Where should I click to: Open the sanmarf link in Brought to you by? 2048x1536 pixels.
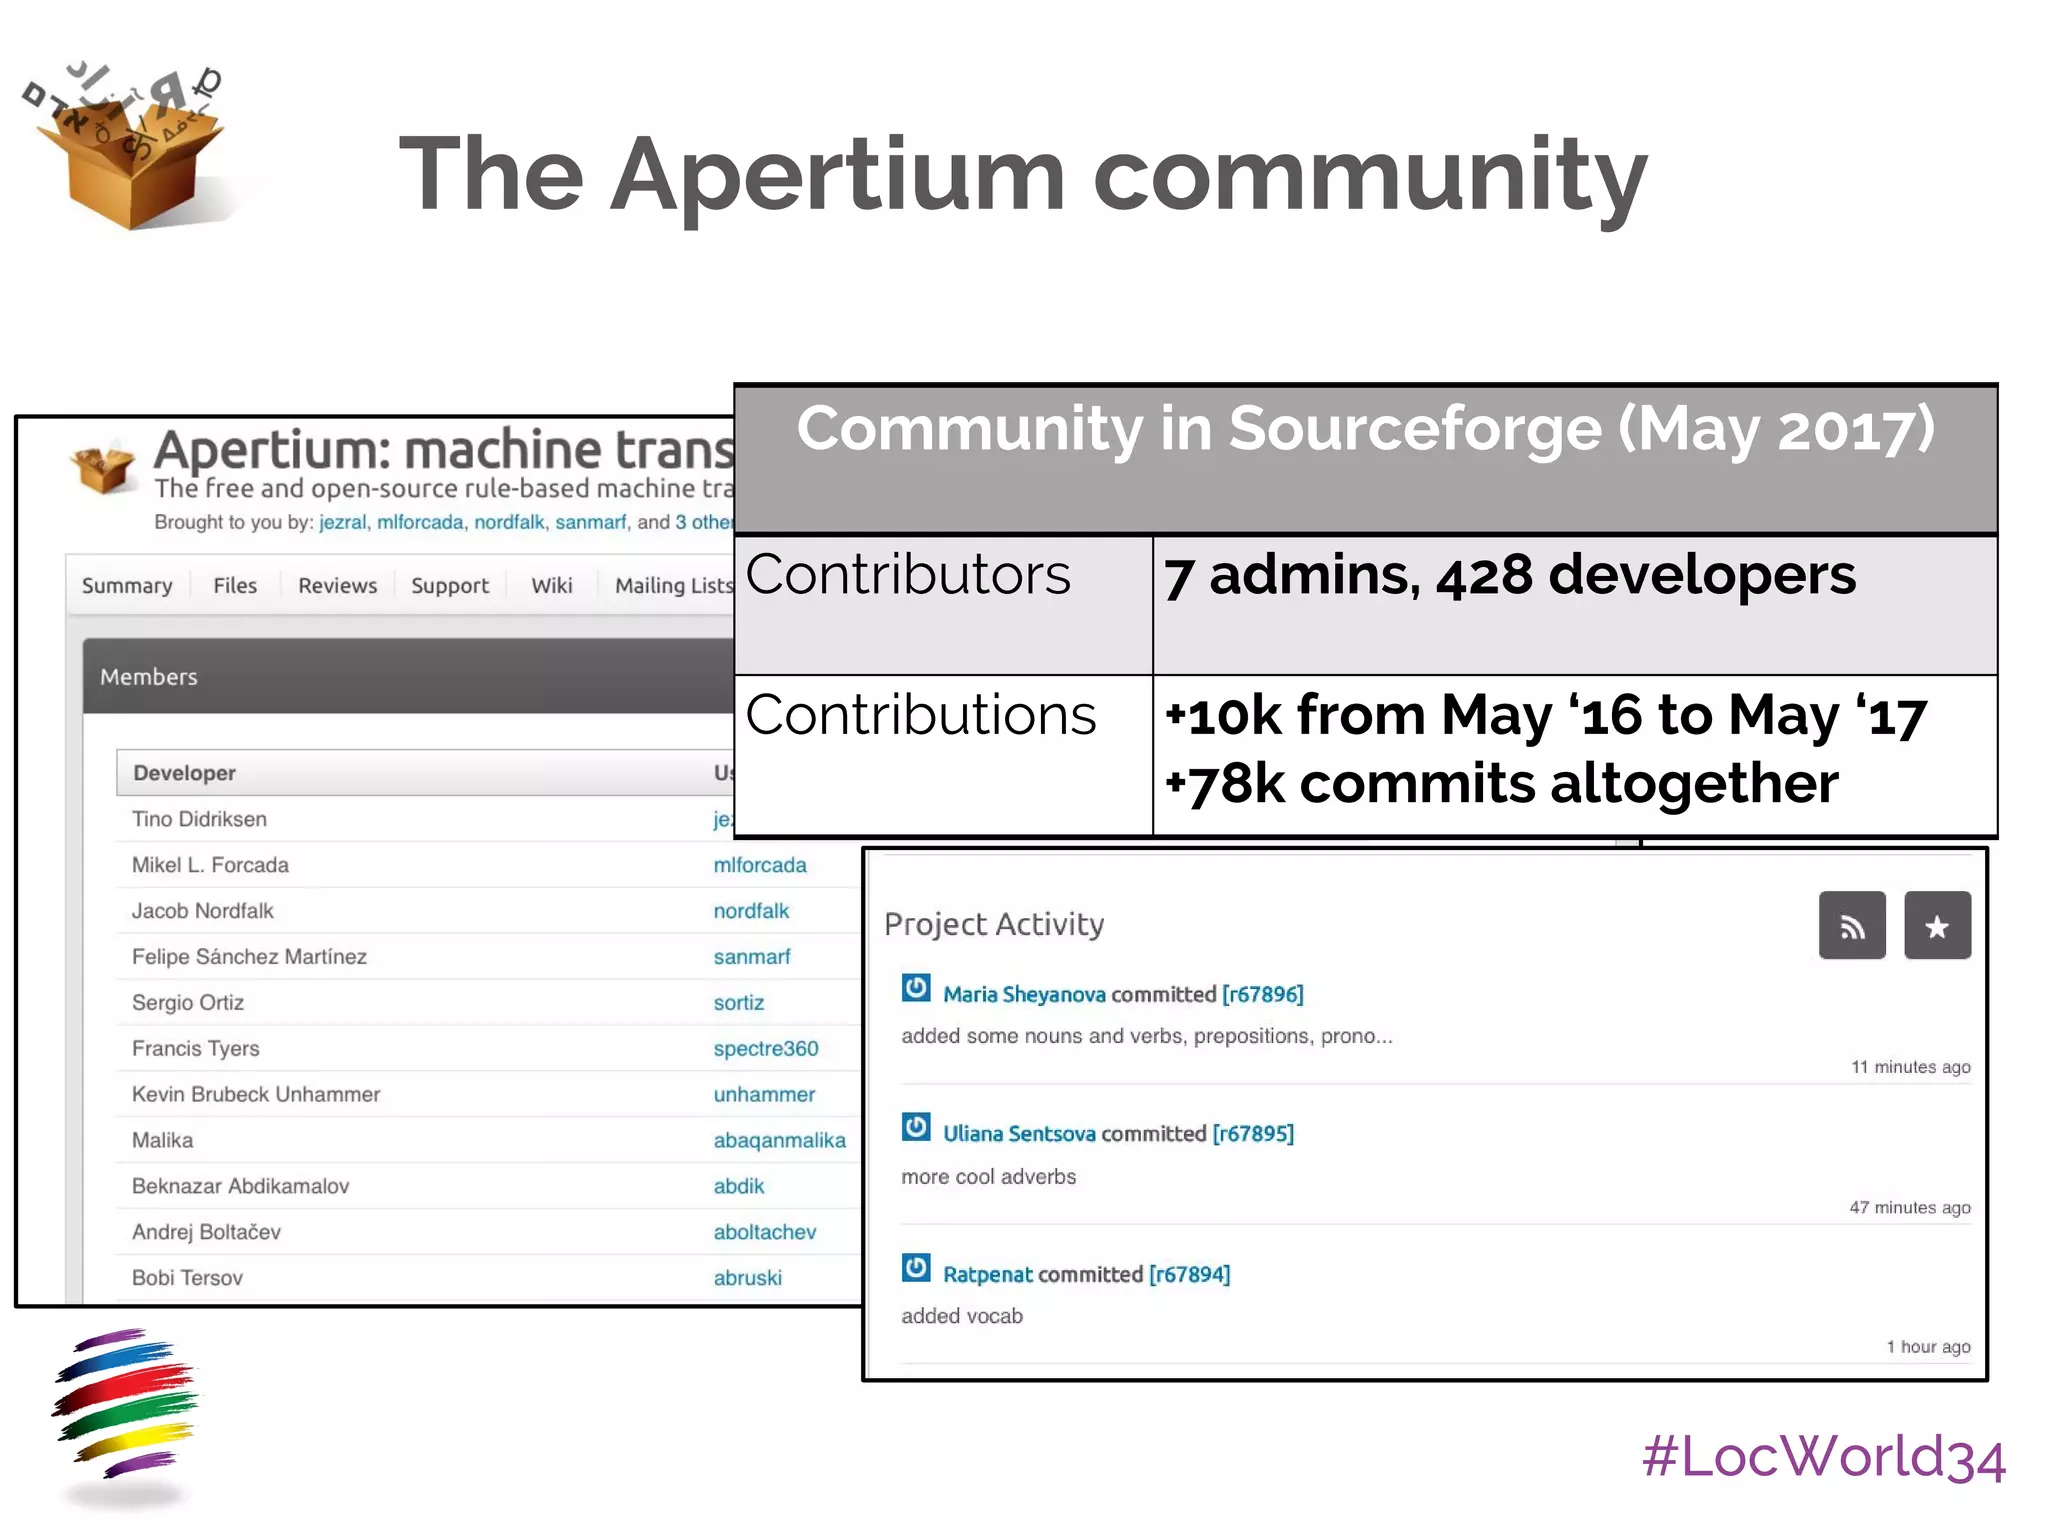pyautogui.click(x=591, y=522)
